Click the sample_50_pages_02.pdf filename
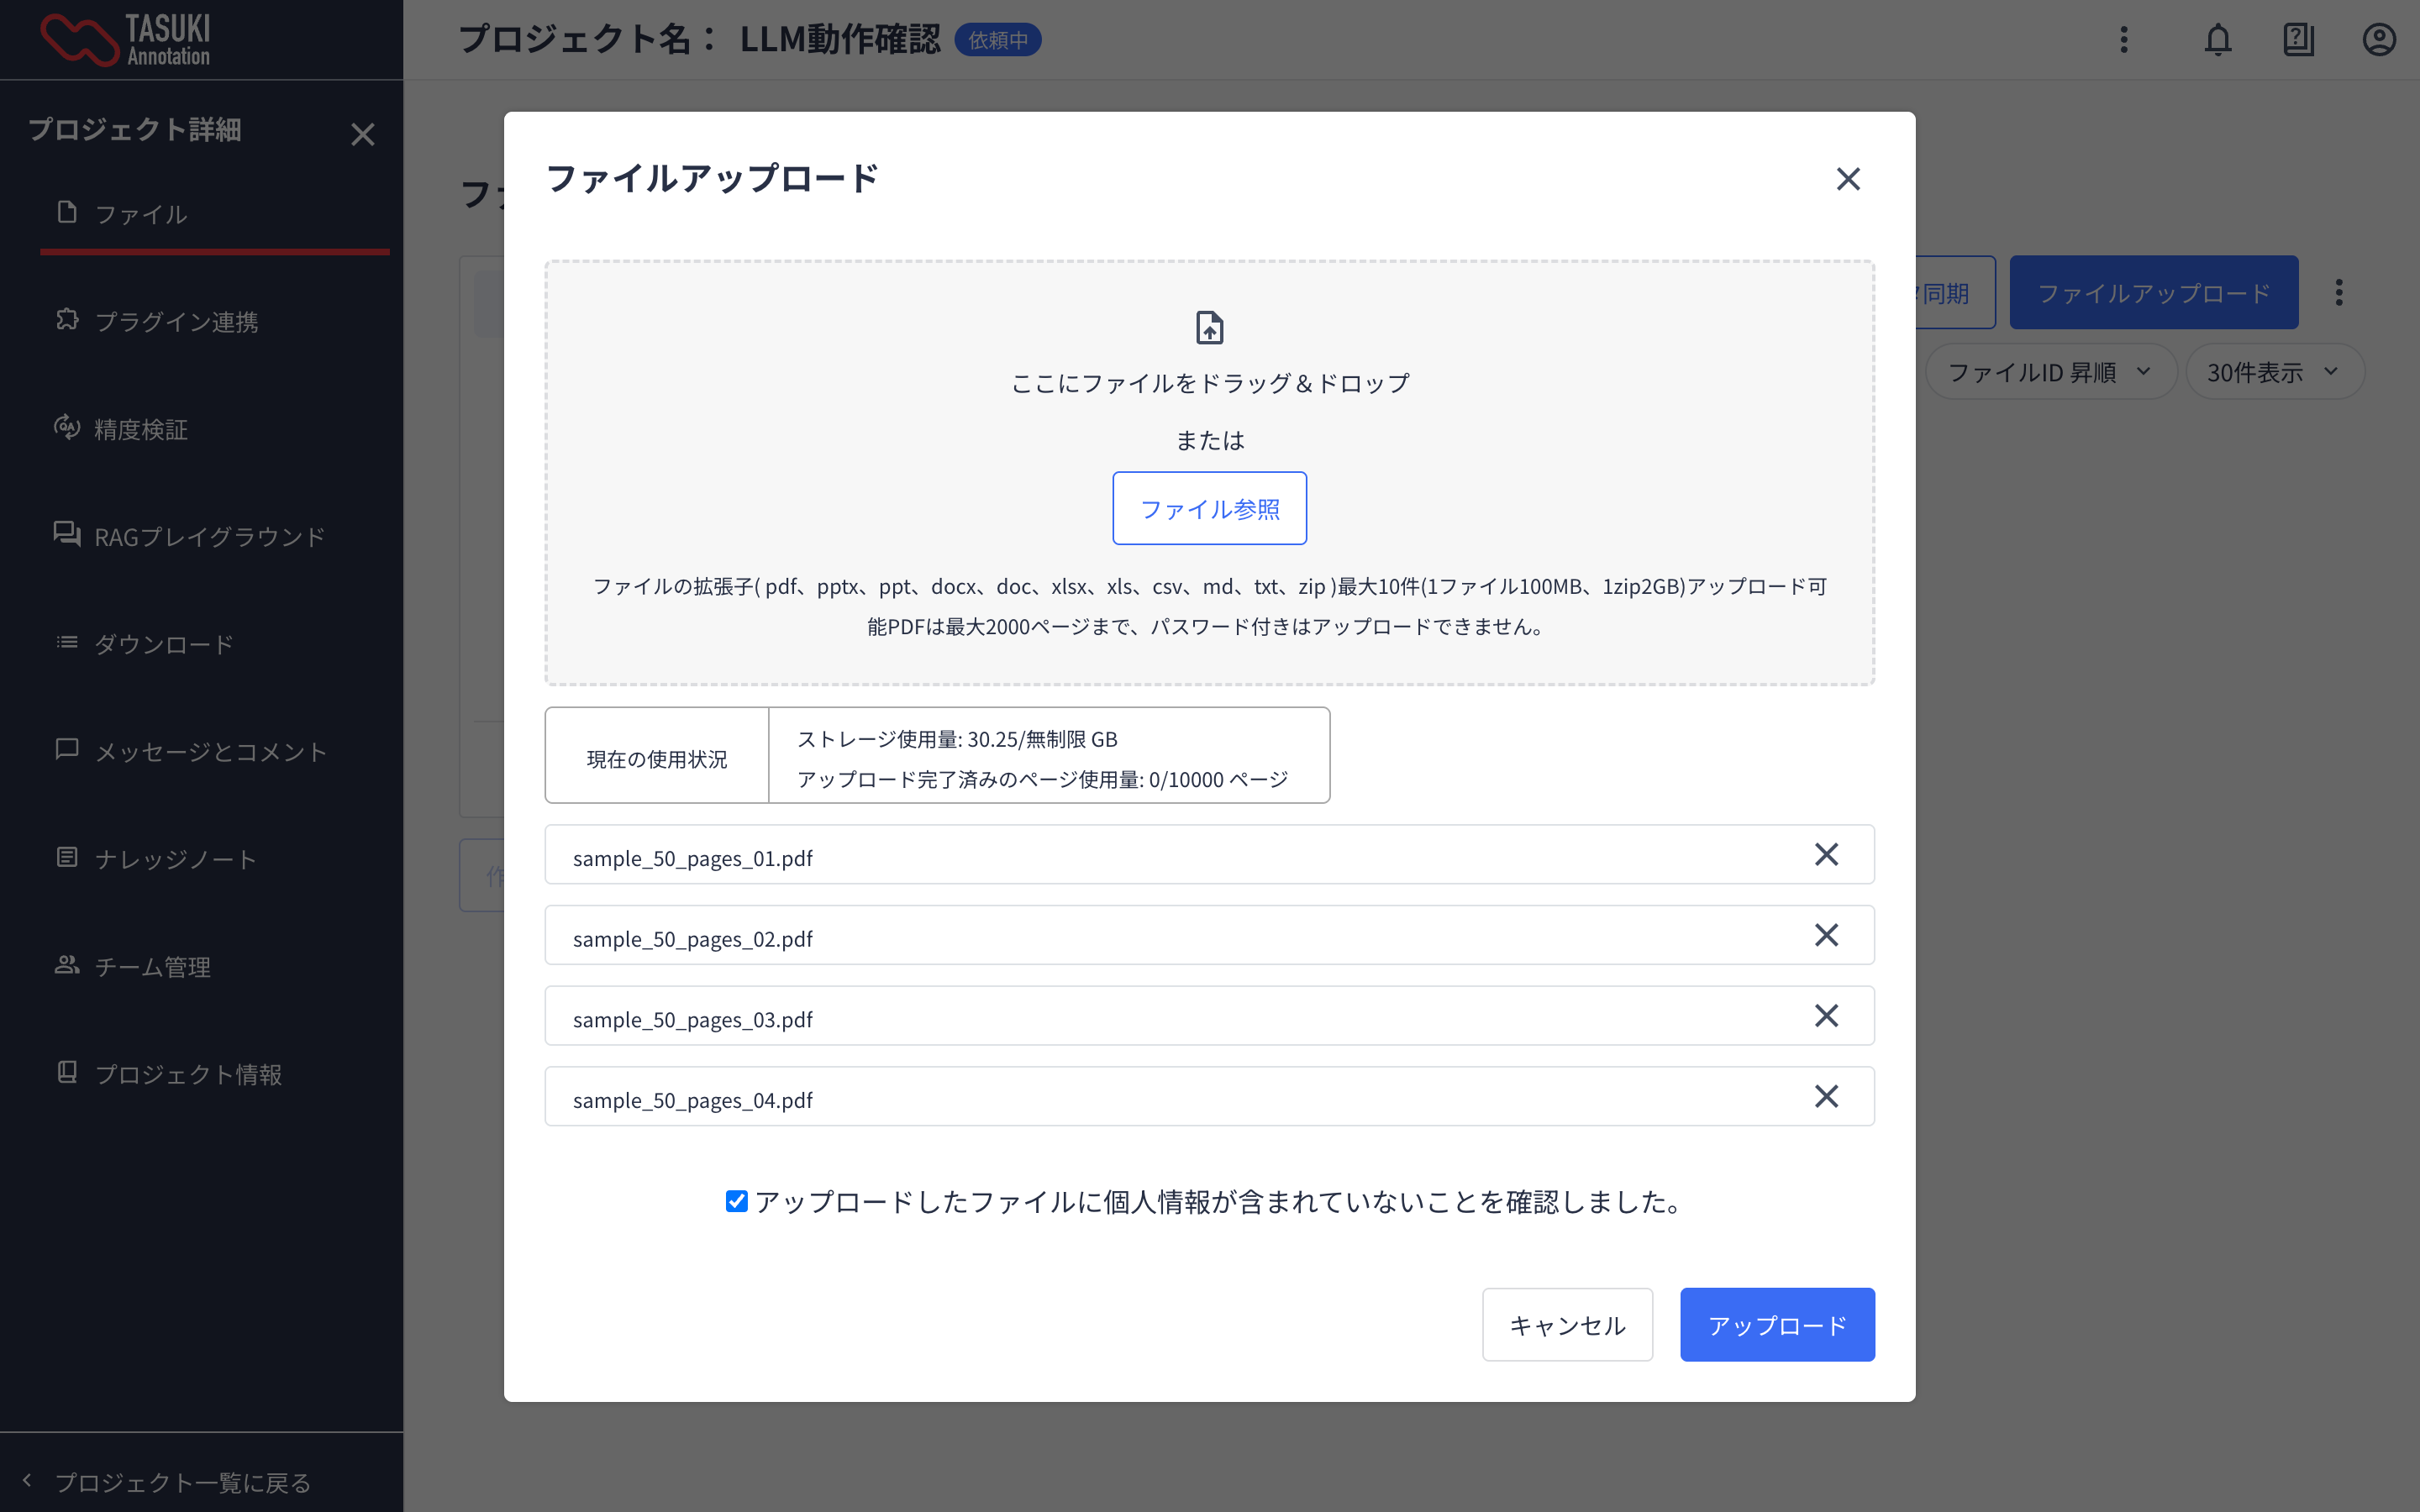2420x1512 pixels. 693,939
